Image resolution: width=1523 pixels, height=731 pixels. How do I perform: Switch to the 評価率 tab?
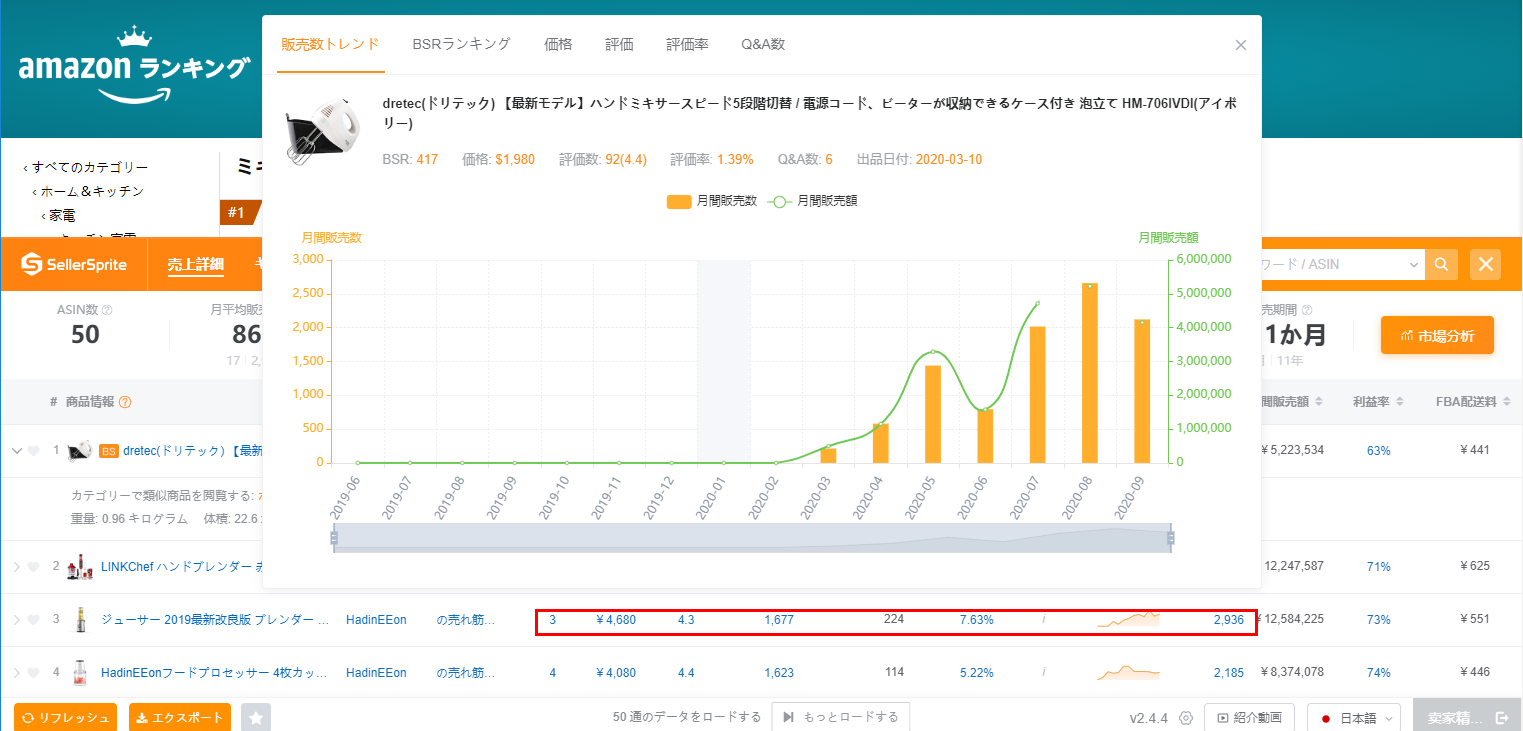[x=688, y=45]
